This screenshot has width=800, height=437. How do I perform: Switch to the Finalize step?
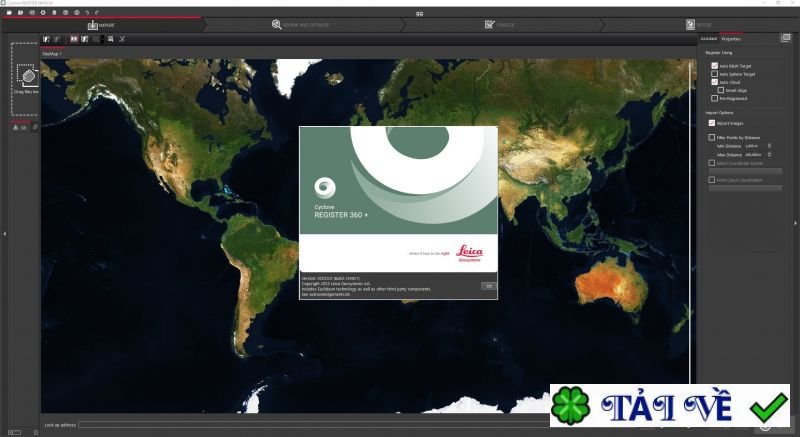click(500, 24)
